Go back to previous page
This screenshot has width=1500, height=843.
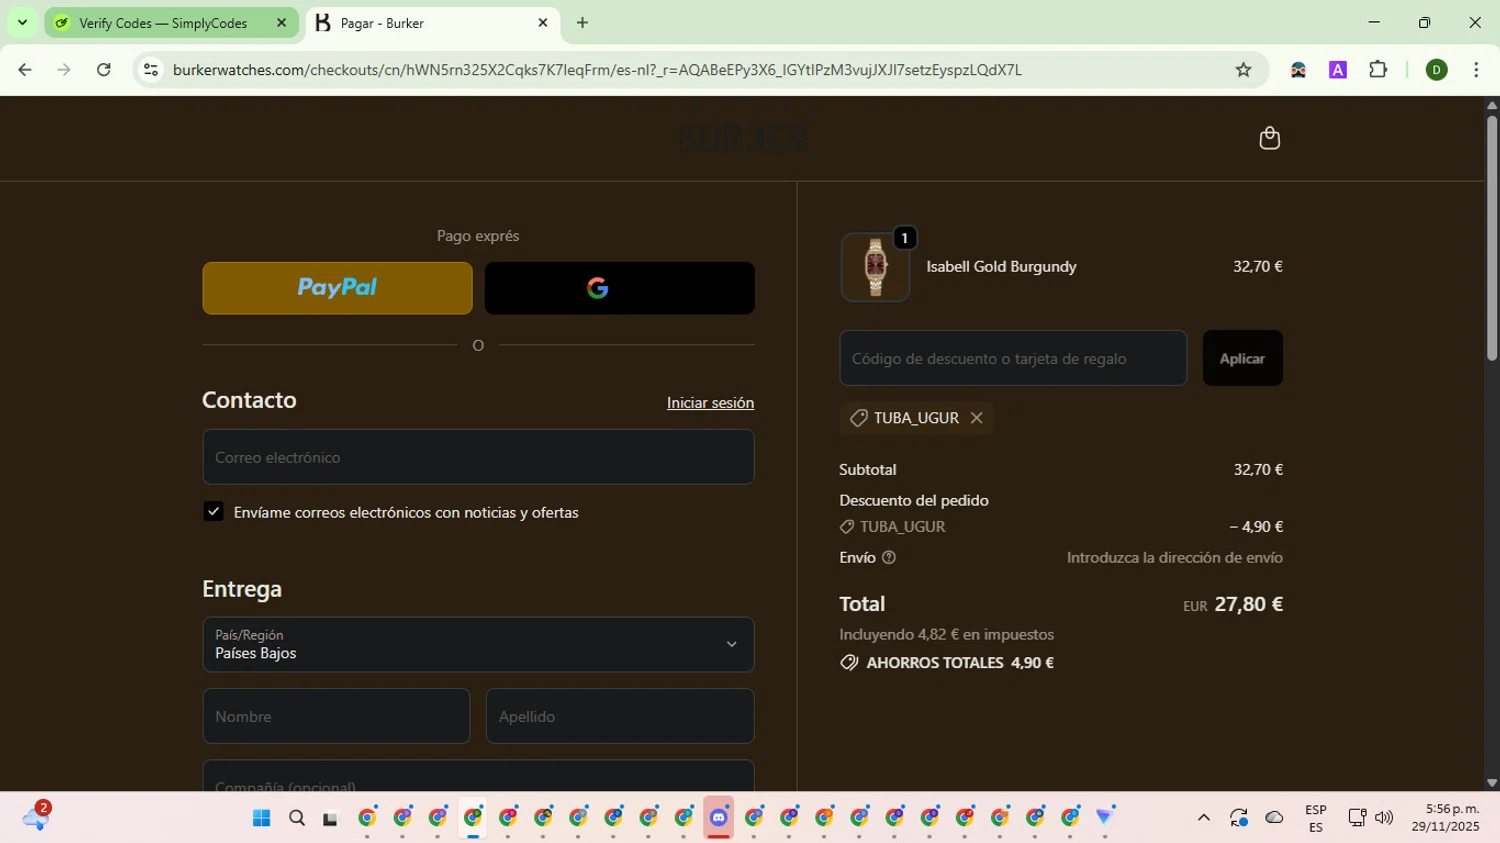25,70
